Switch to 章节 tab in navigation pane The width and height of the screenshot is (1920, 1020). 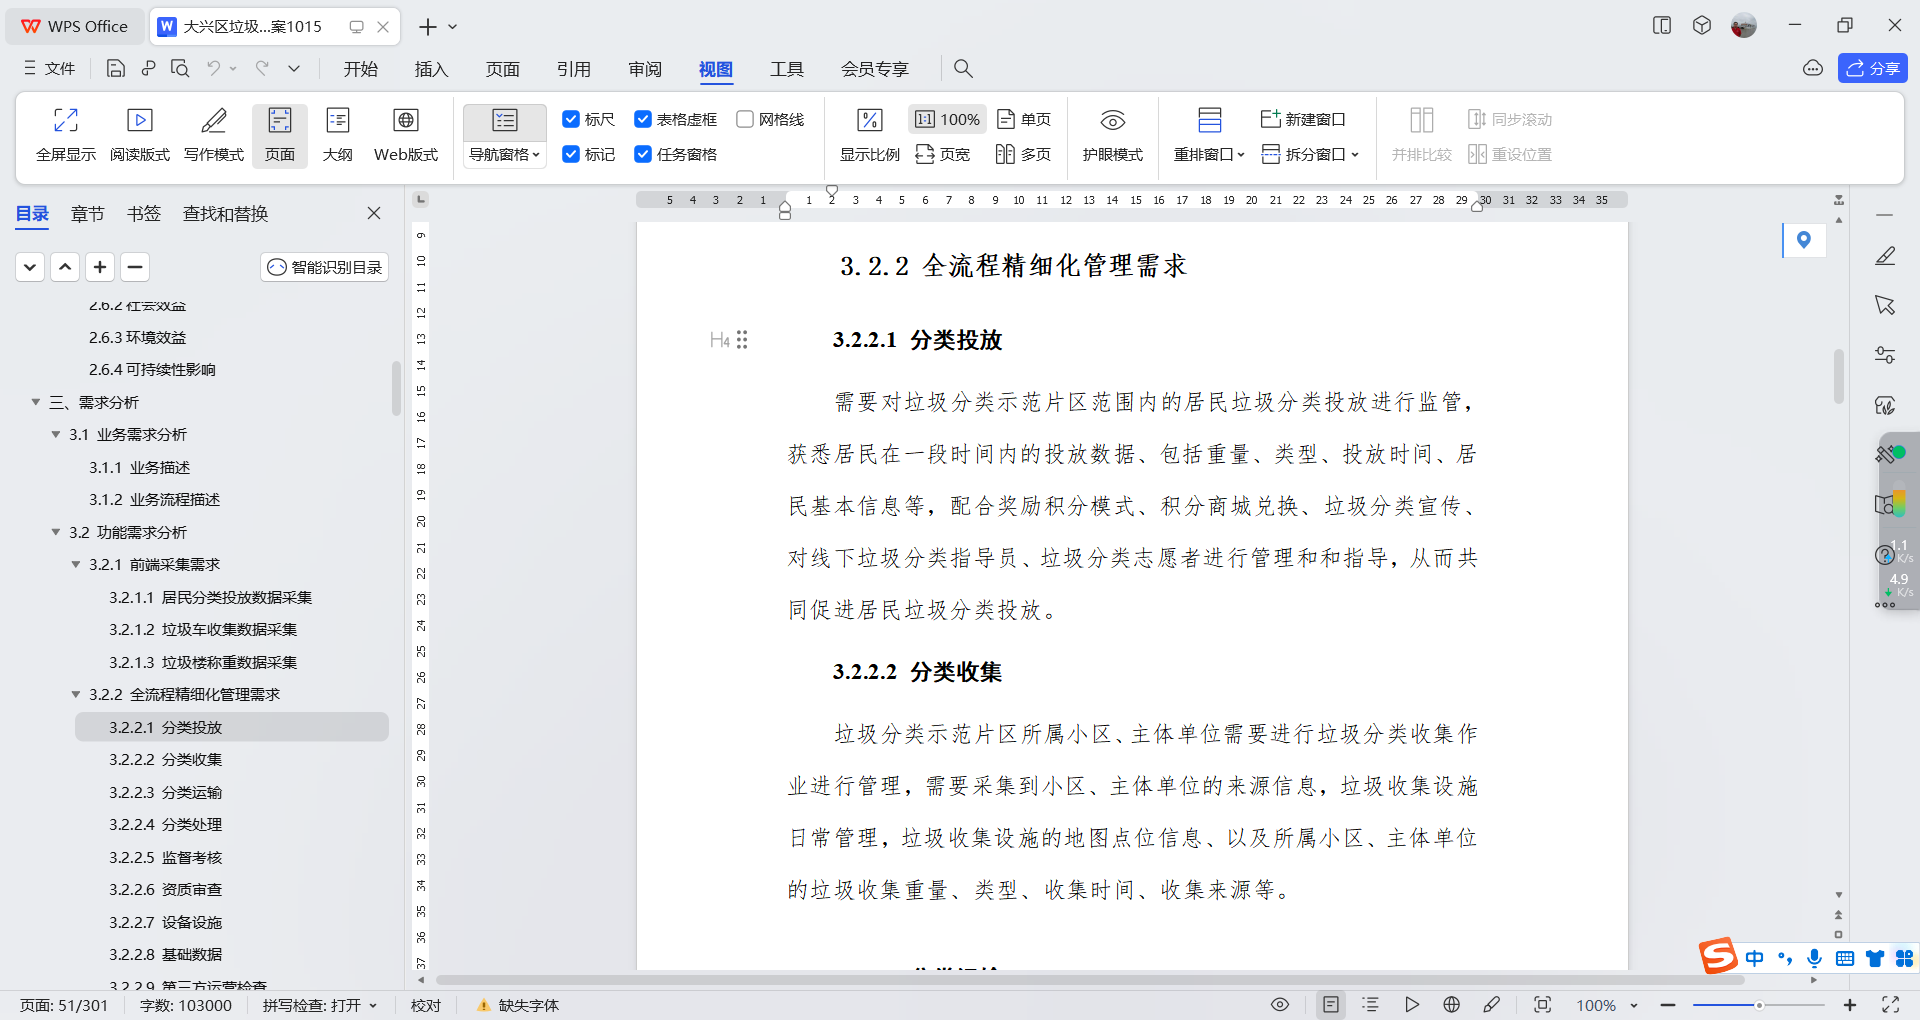[x=88, y=213]
